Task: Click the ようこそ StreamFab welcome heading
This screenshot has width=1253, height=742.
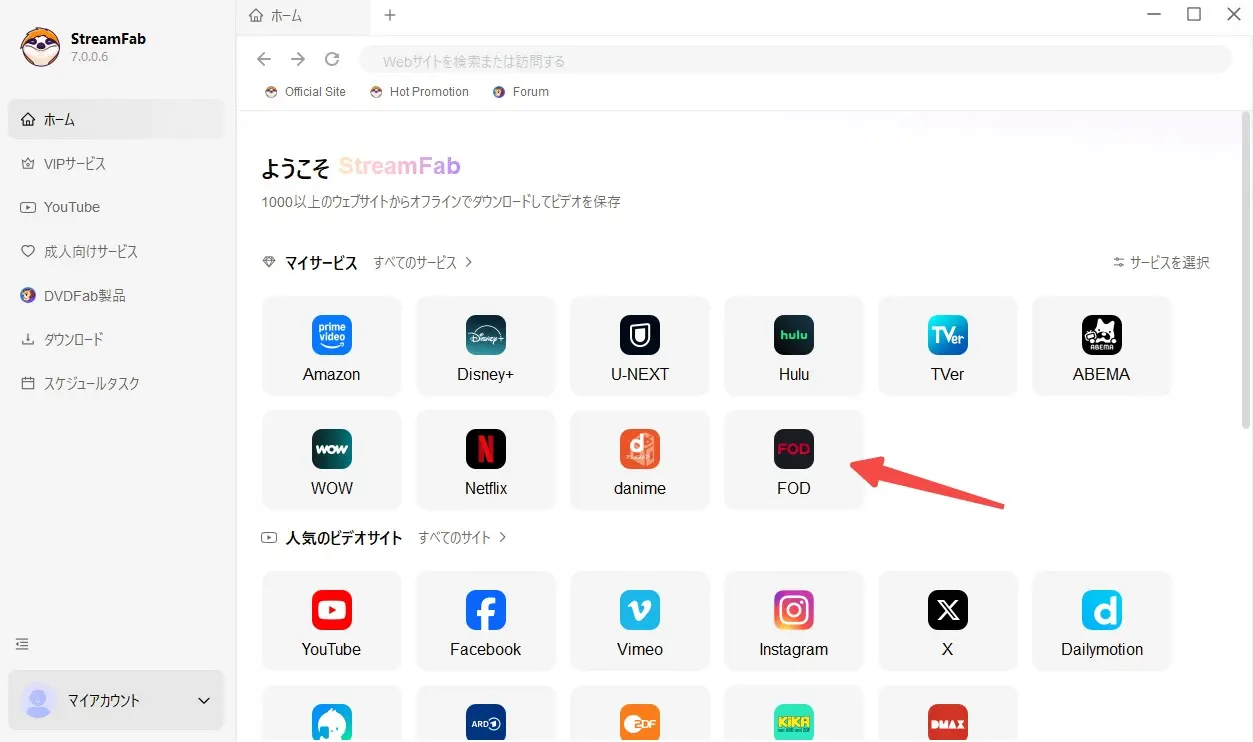Action: tap(361, 167)
